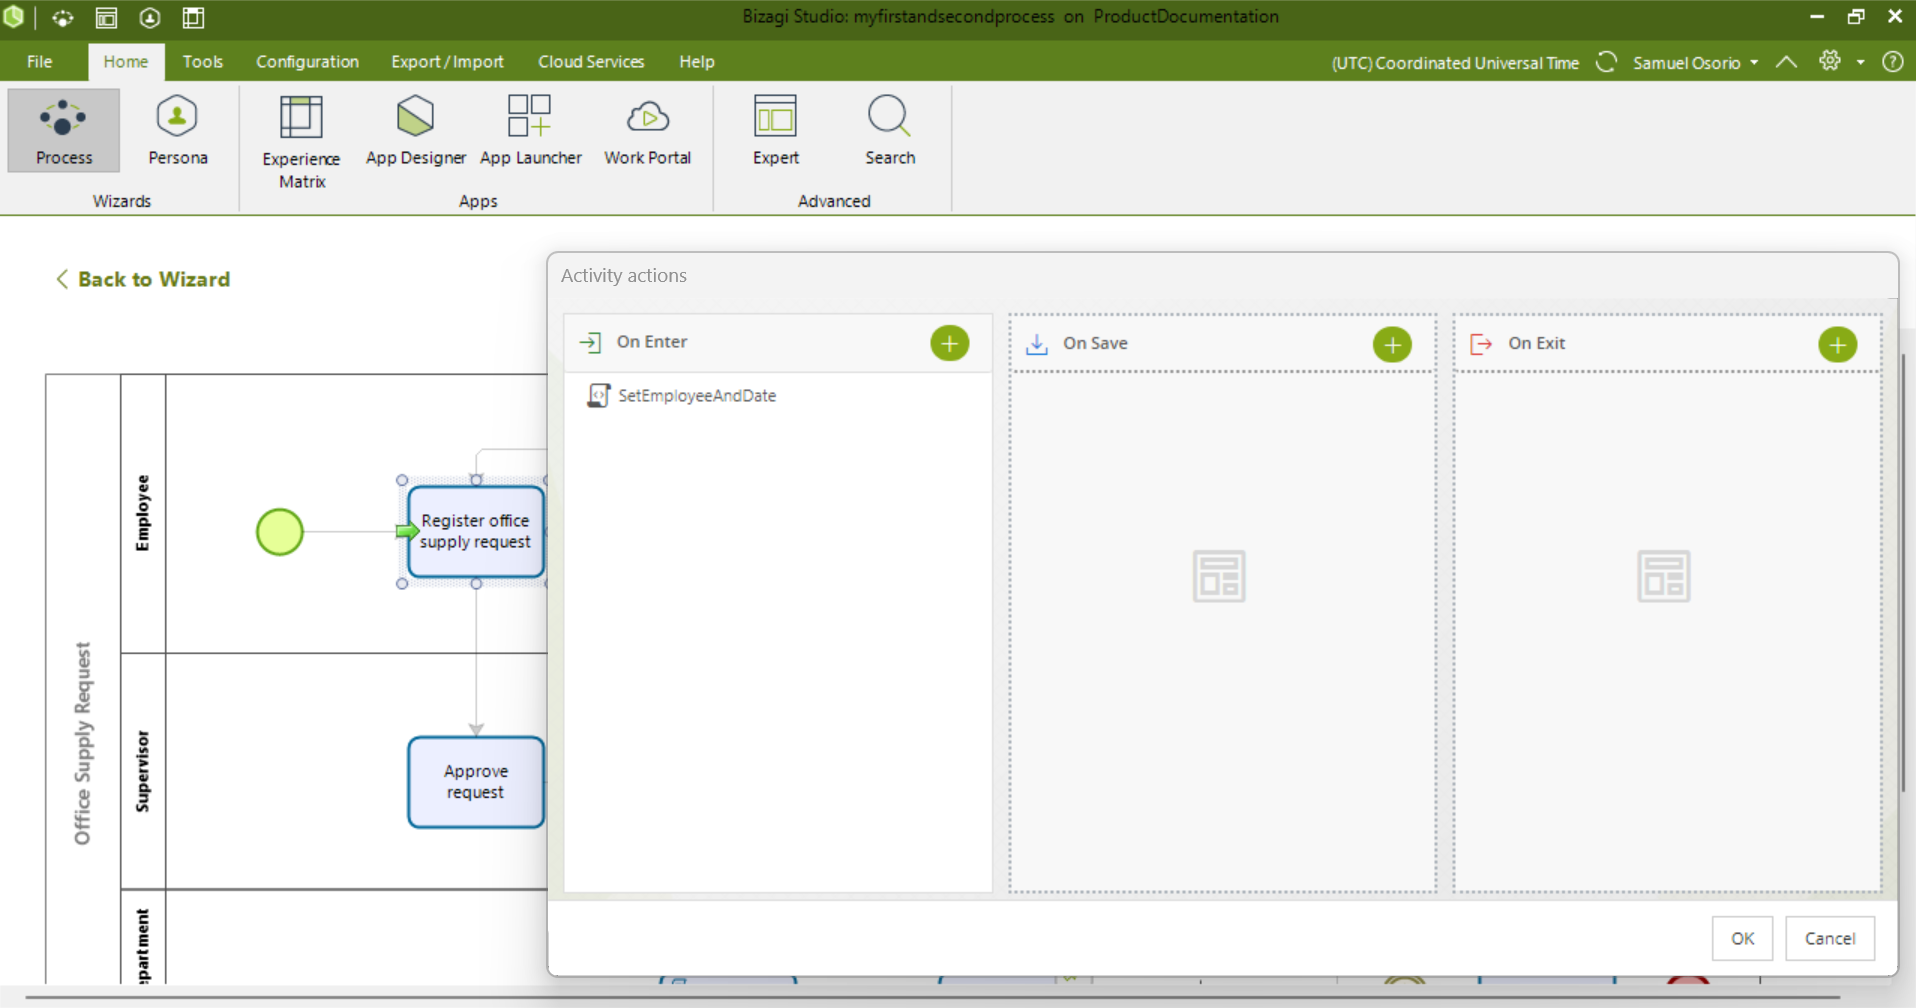The height and width of the screenshot is (1008, 1916).
Task: Click the UTC Coordinated Universal Time label
Action: tap(1455, 63)
